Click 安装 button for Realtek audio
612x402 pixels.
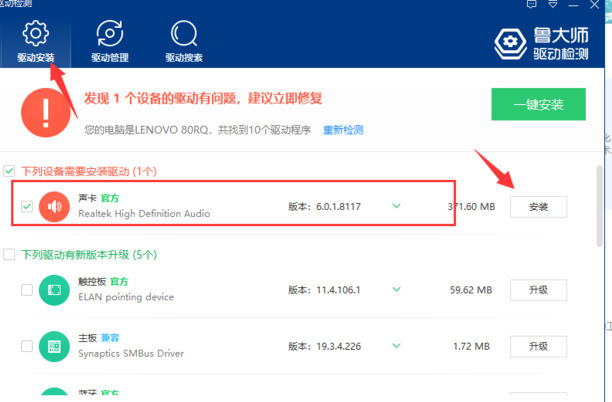pos(538,207)
